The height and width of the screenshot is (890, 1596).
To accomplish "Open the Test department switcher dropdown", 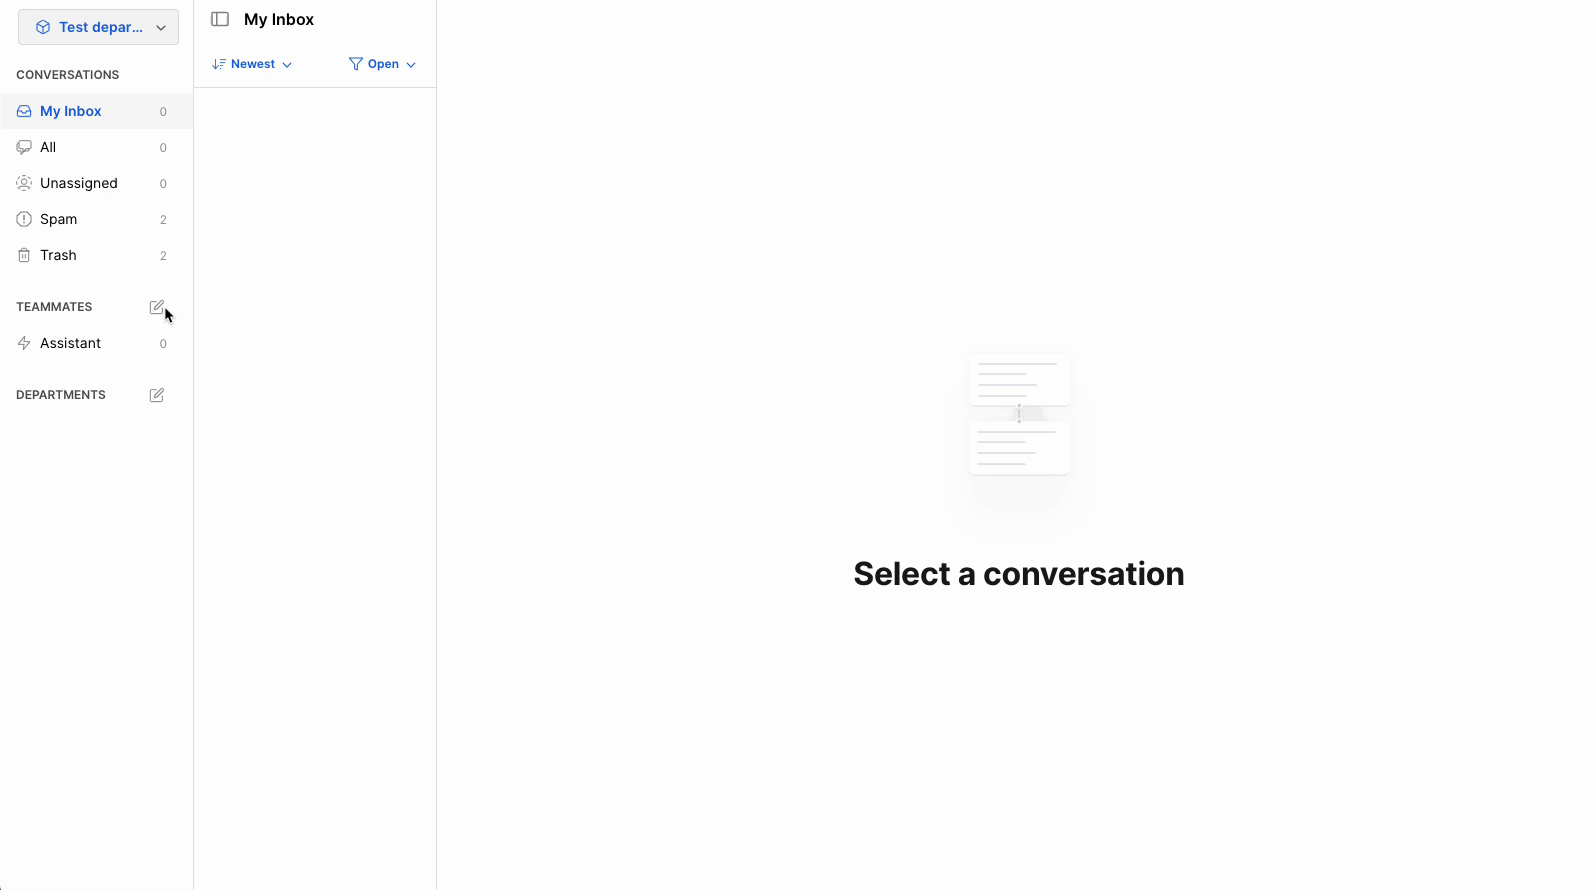I will point(98,27).
